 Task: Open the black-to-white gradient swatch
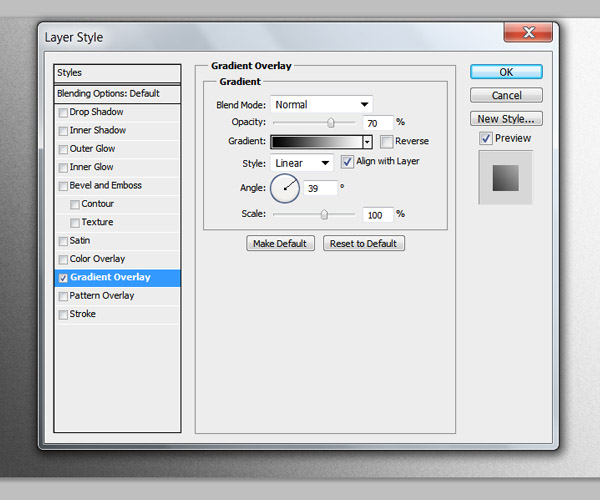tap(317, 142)
